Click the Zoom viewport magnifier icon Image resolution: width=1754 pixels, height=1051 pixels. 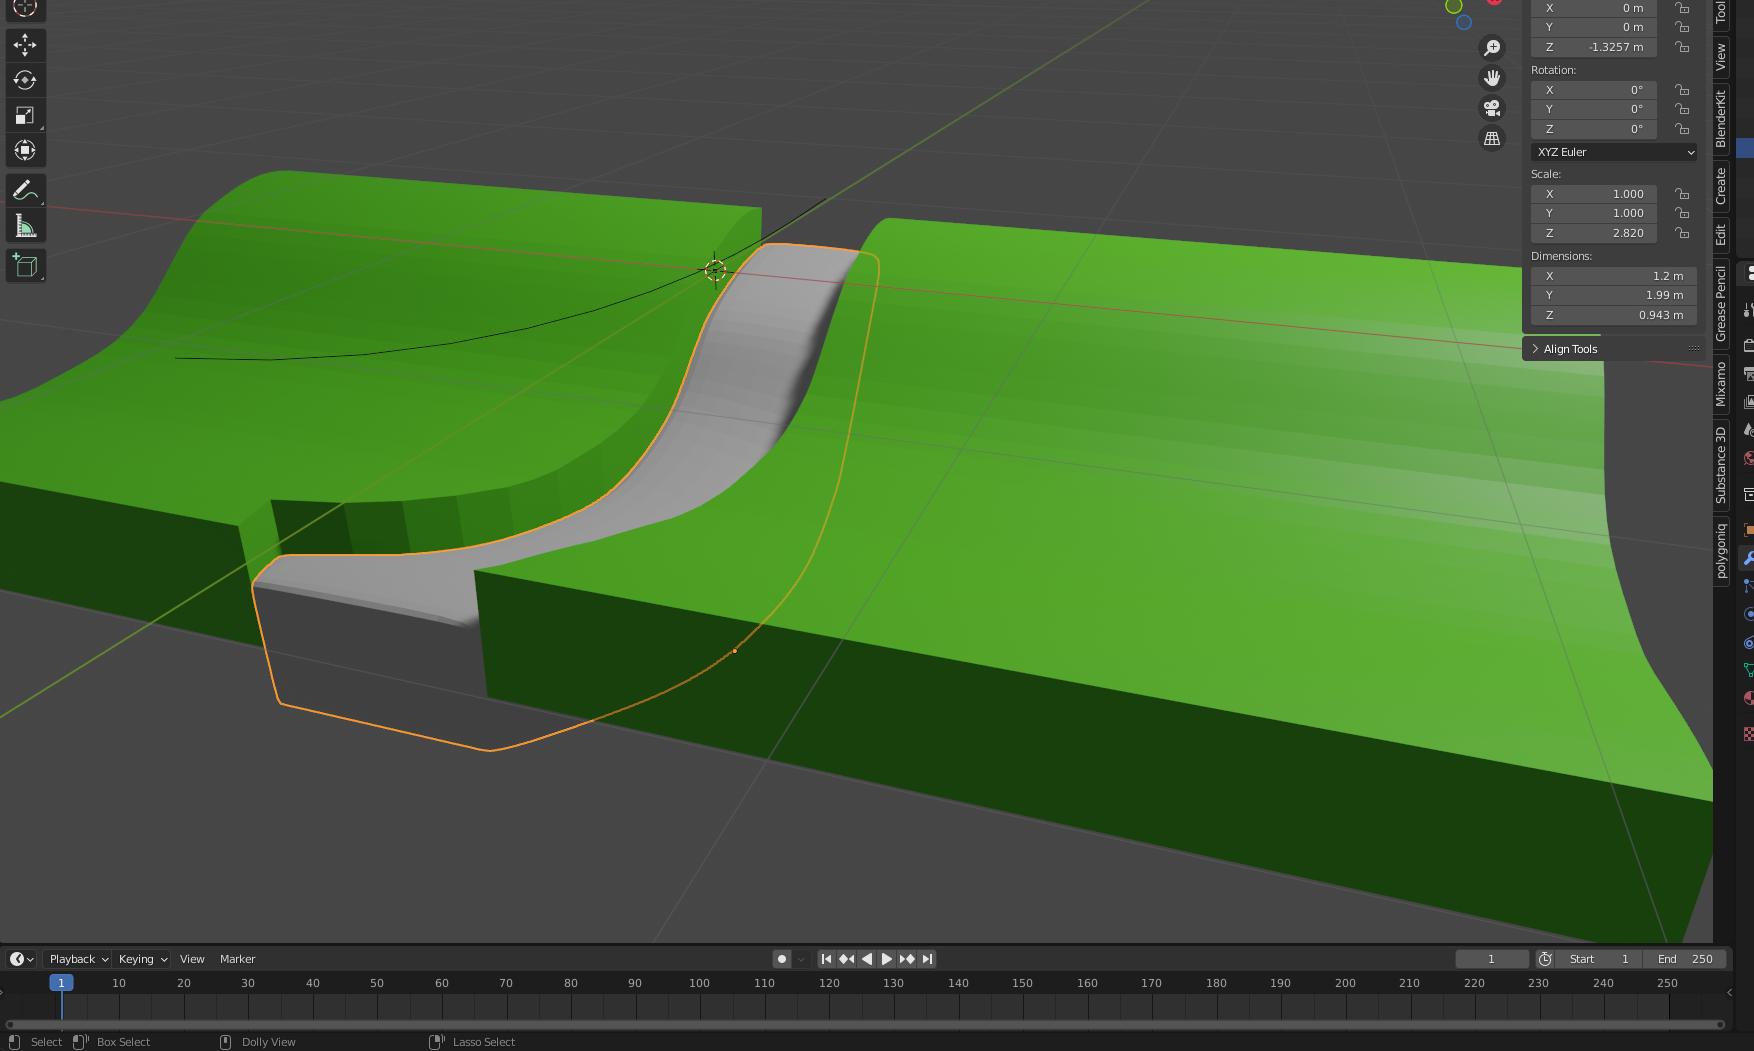pyautogui.click(x=1492, y=48)
